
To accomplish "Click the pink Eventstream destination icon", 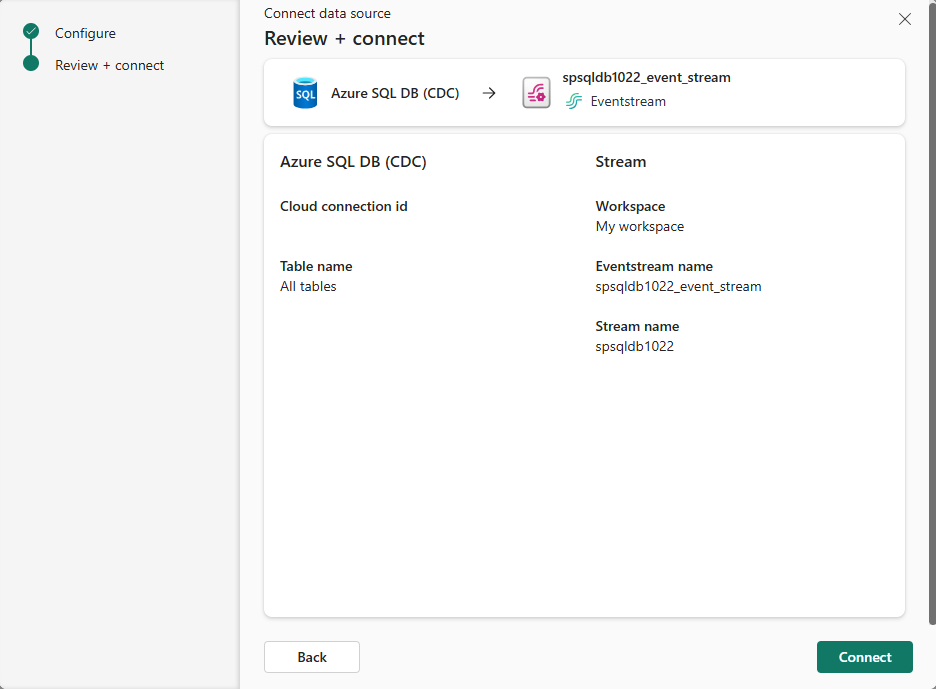I will click(x=536, y=92).
